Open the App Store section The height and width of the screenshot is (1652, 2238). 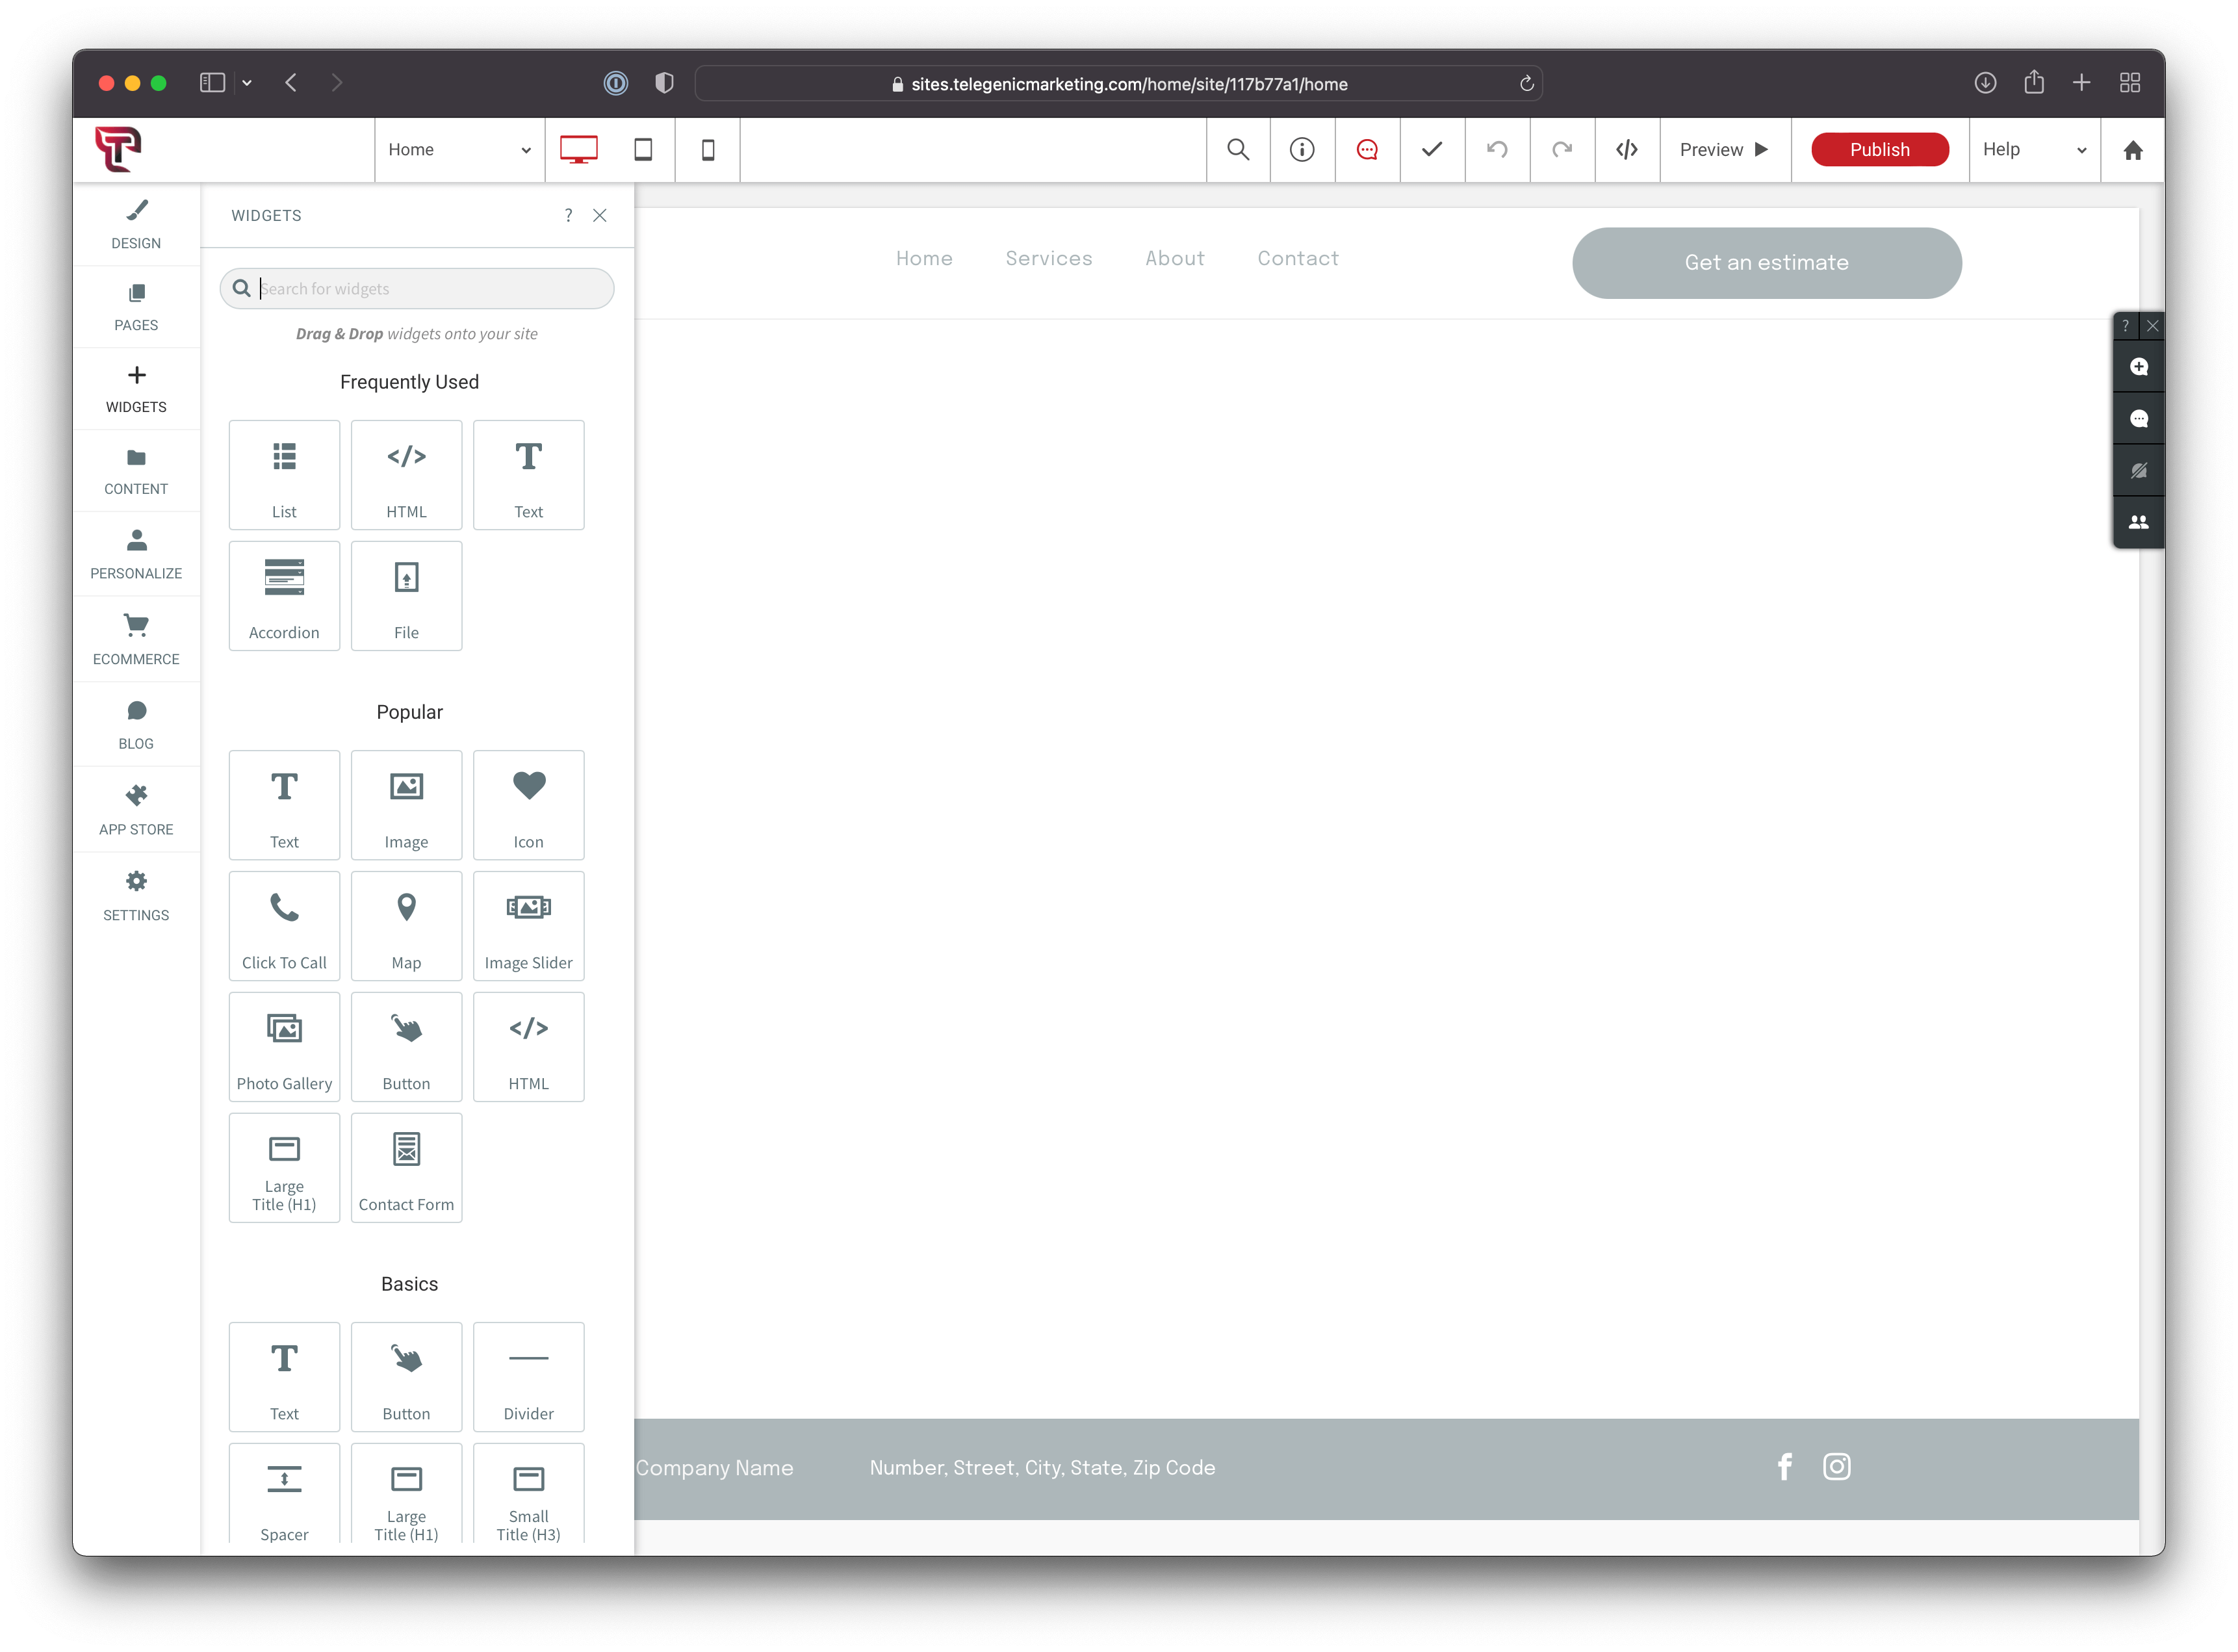coord(136,810)
